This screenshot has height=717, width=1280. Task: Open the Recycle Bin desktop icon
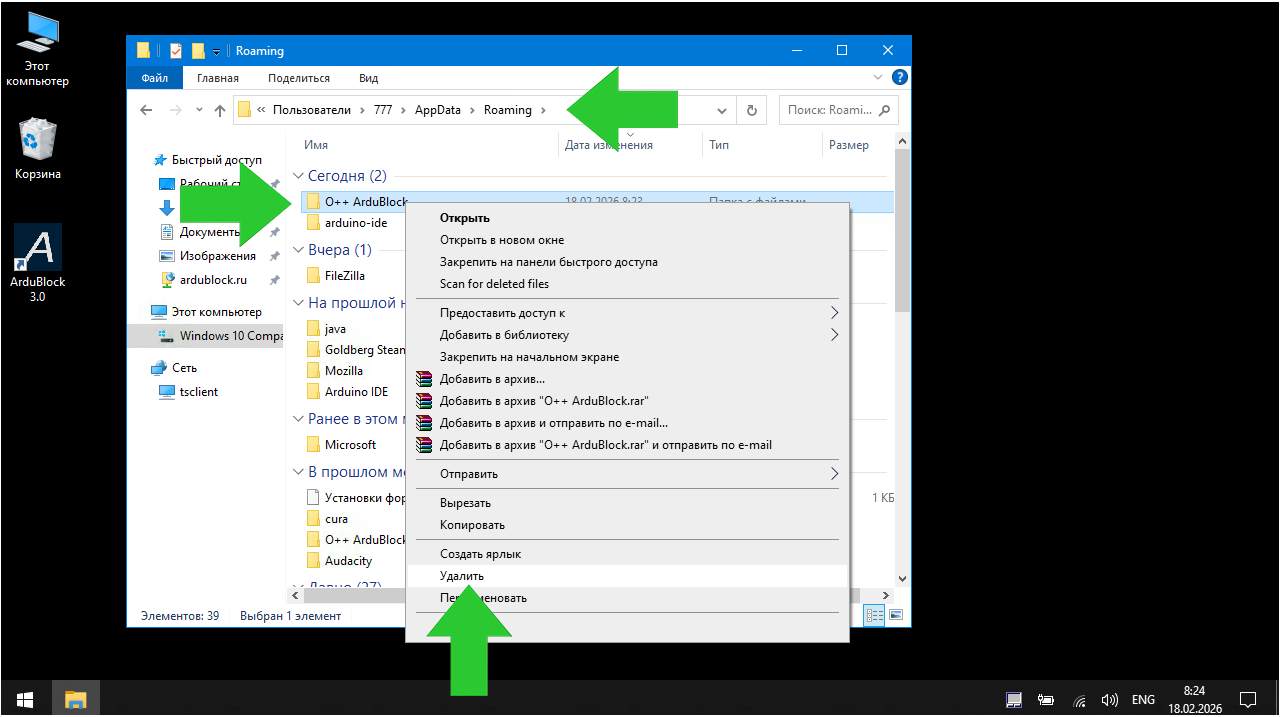[38, 146]
